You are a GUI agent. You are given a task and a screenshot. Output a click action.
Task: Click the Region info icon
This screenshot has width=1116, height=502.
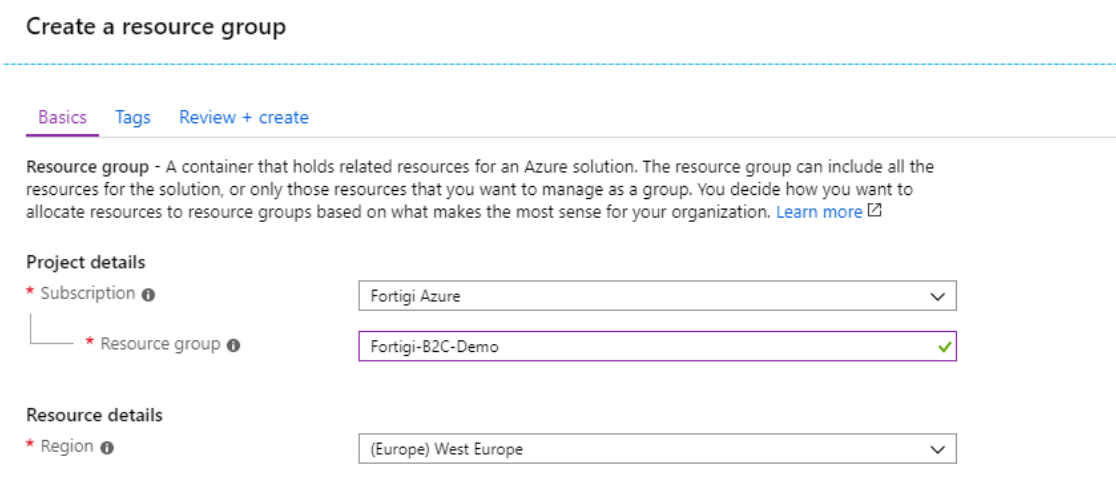(x=107, y=448)
